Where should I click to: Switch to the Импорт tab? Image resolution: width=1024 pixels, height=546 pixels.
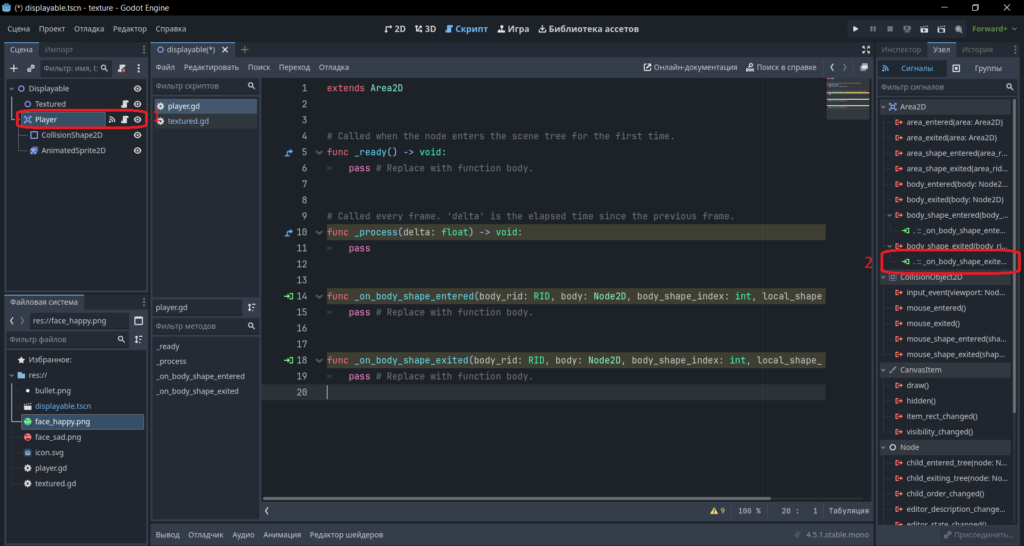click(x=59, y=50)
